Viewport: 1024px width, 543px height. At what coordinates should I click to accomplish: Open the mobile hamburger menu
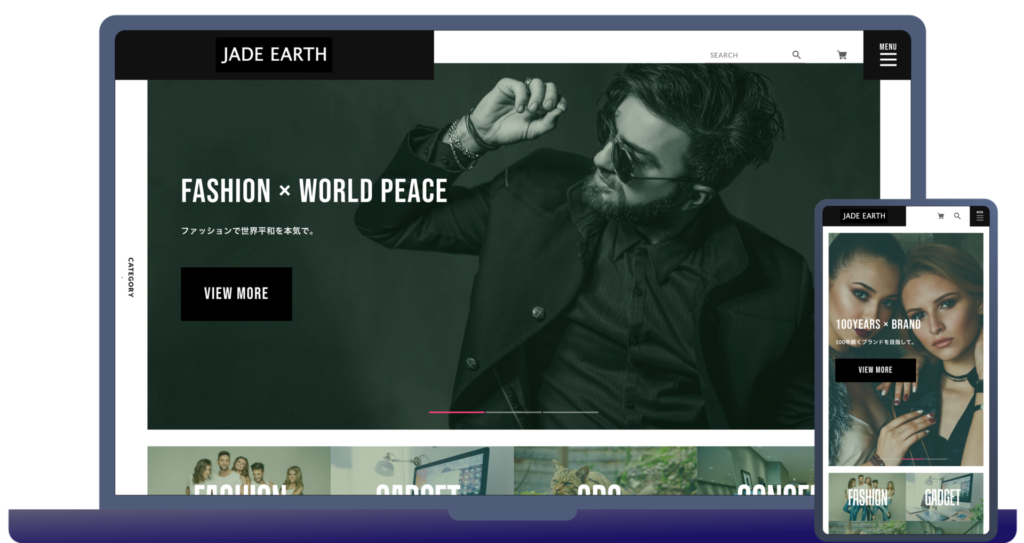pyautogui.click(x=980, y=216)
